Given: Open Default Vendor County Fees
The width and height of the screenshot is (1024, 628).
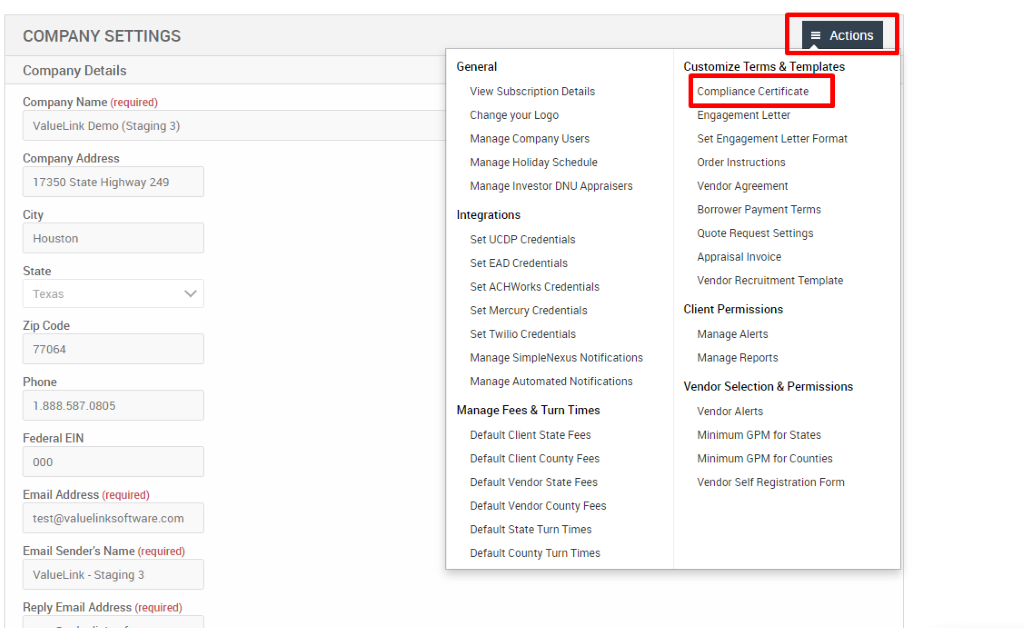Looking at the screenshot, I should click(537, 506).
